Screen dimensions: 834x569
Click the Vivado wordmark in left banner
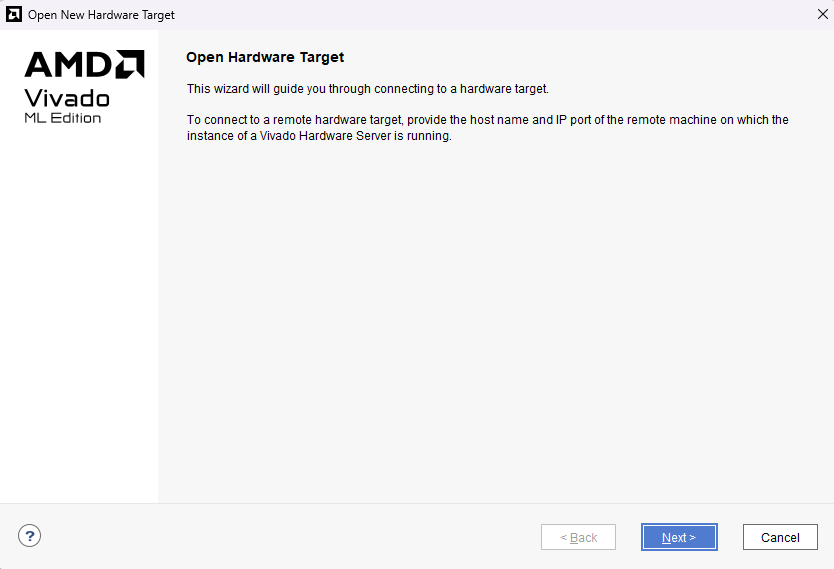coord(66,98)
